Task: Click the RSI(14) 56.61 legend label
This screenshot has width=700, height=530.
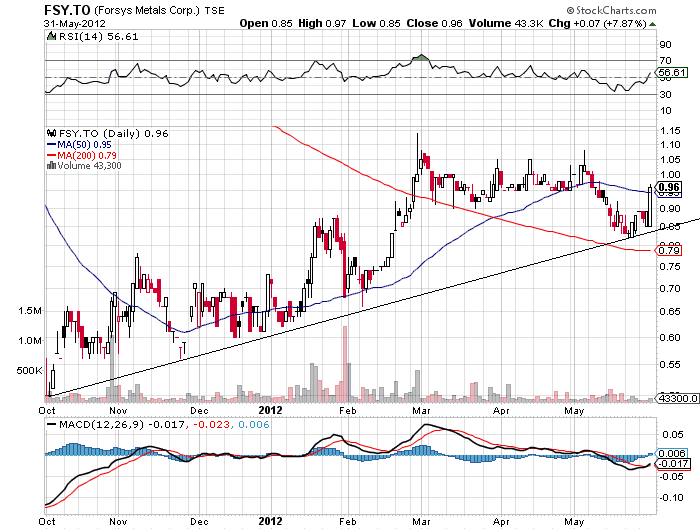Action: click(99, 37)
